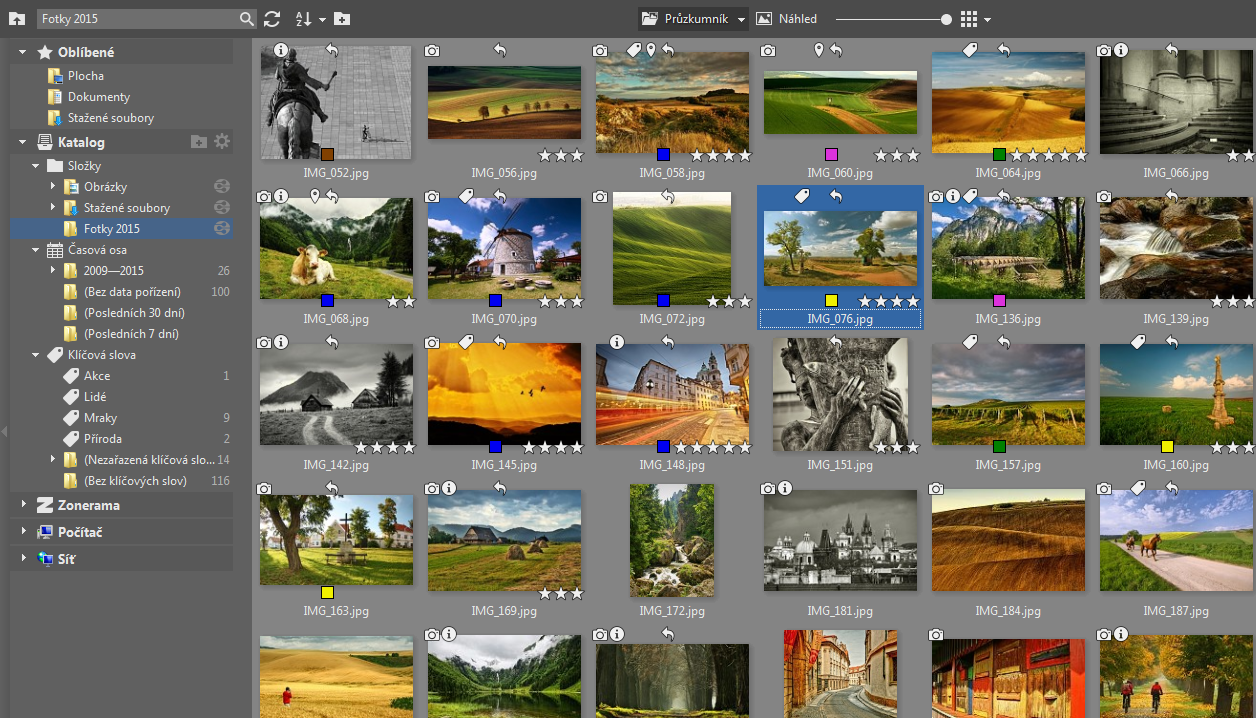Click the keyword tag icon on IMG_064.jpg

tap(970, 50)
